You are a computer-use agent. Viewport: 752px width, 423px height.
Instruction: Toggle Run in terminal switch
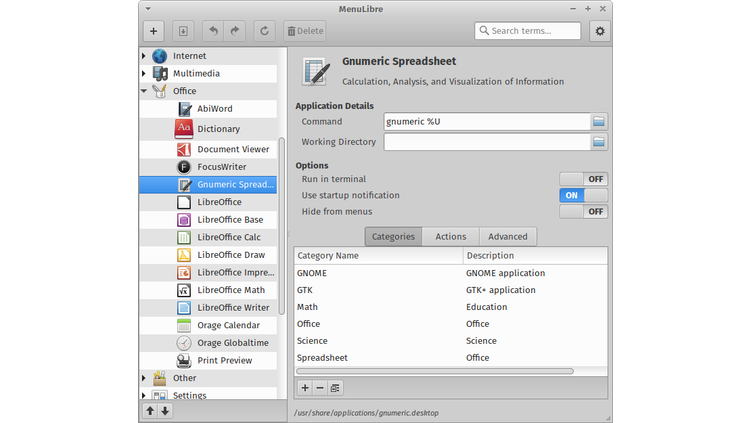[583, 179]
